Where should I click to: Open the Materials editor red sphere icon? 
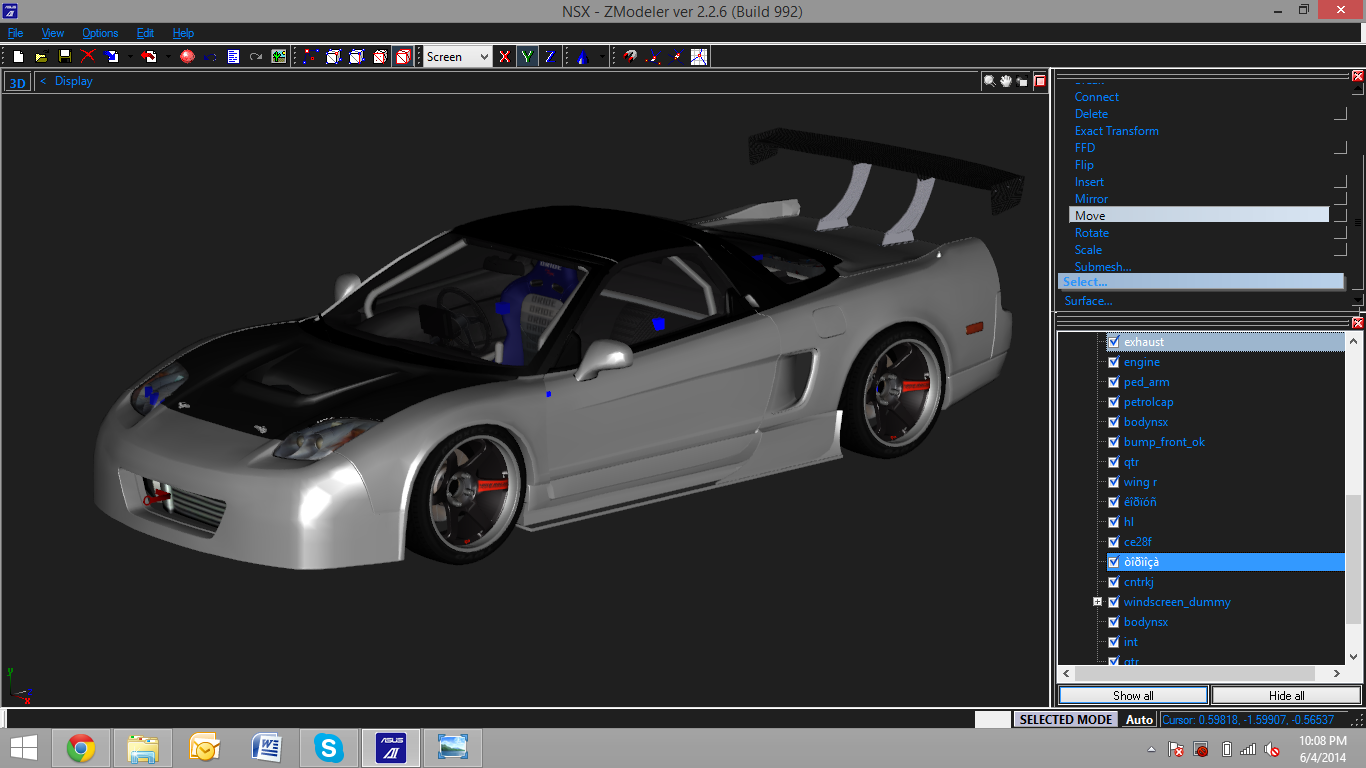(x=187, y=57)
